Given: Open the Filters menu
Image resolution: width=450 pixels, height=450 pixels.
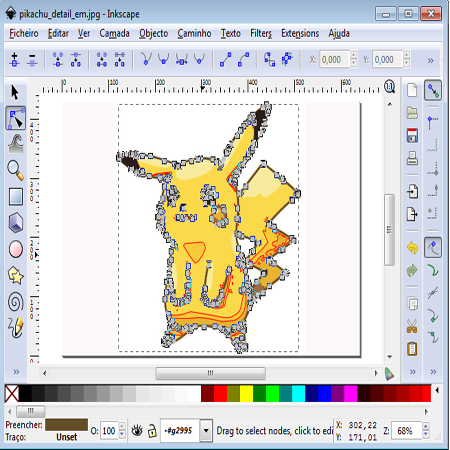Looking at the screenshot, I should coord(261,33).
